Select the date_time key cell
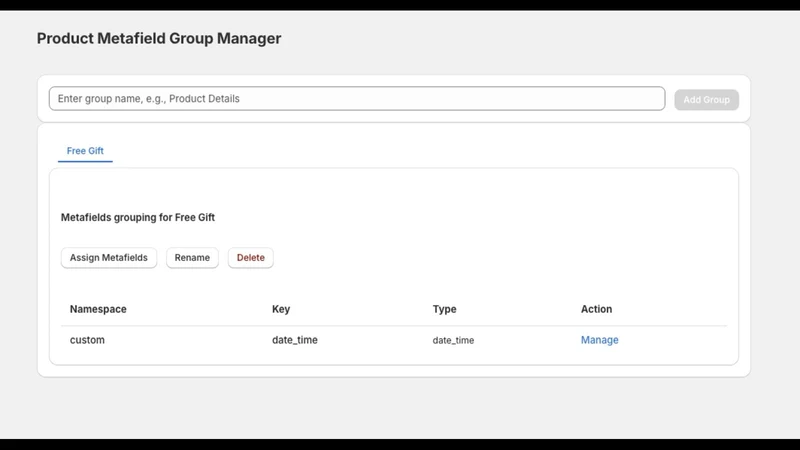Viewport: 800px width, 450px height. 295,340
